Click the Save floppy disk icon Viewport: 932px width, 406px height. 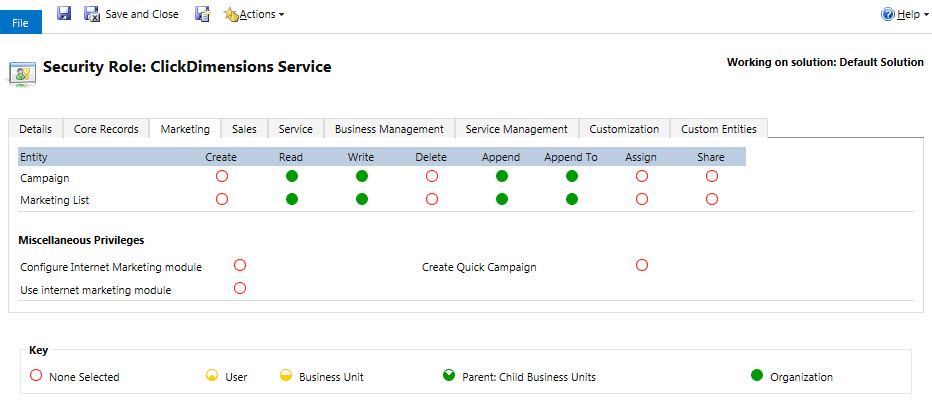[x=64, y=13]
